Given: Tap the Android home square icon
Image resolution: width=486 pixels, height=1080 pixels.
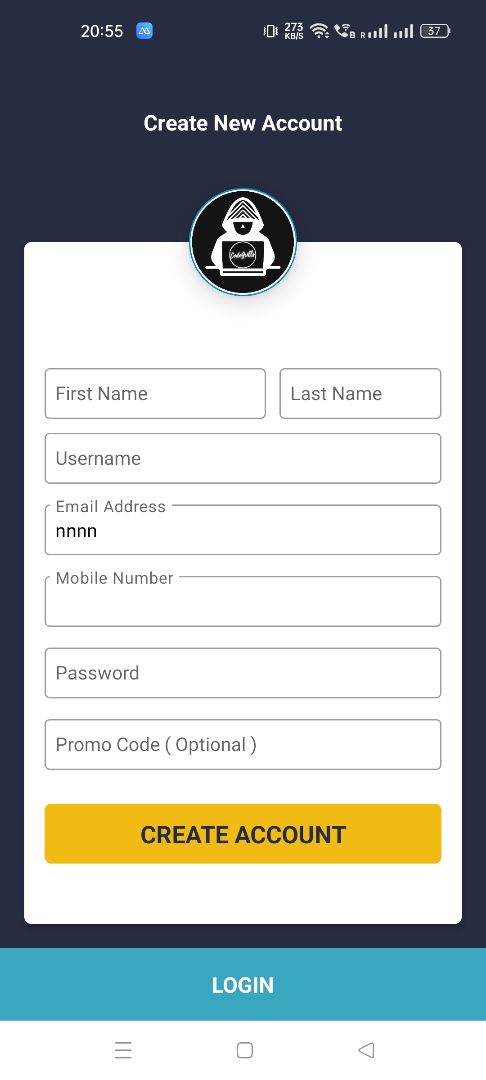Looking at the screenshot, I should (244, 1050).
